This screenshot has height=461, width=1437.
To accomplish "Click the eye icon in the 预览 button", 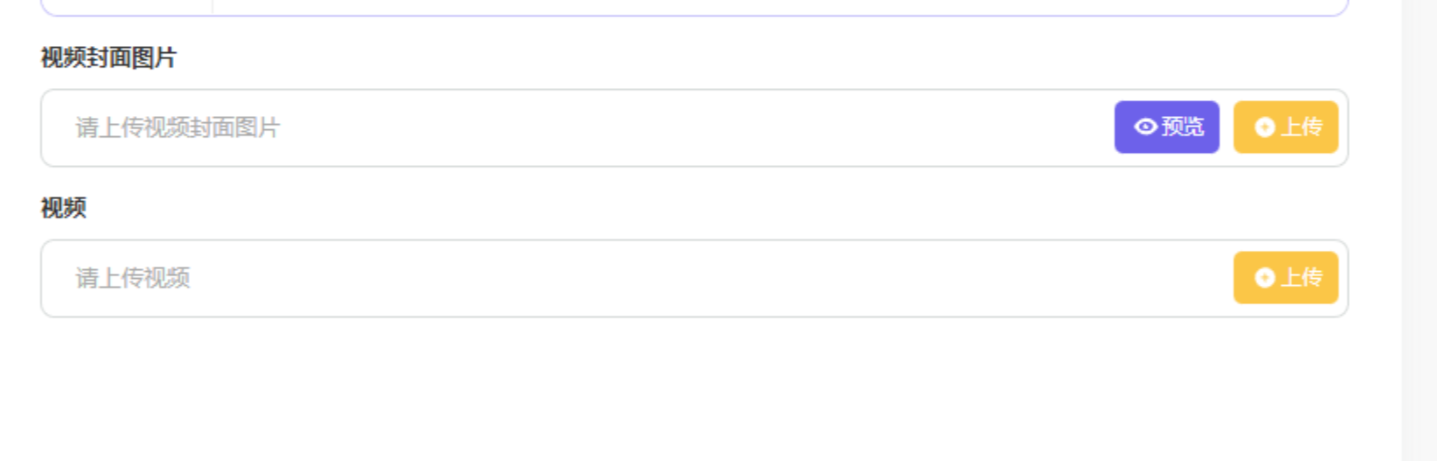I will click(x=1146, y=127).
